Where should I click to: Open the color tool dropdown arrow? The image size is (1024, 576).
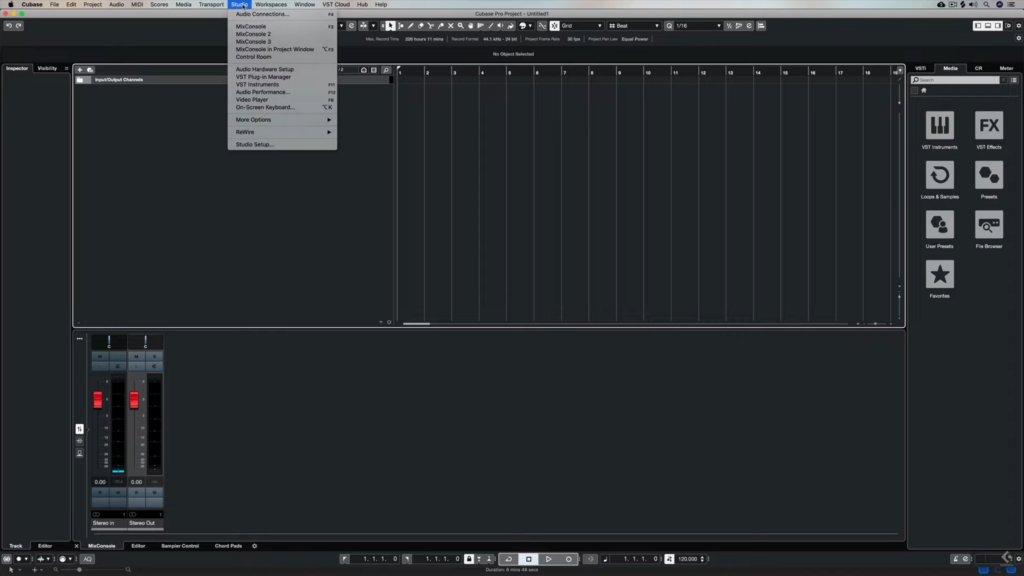point(530,26)
